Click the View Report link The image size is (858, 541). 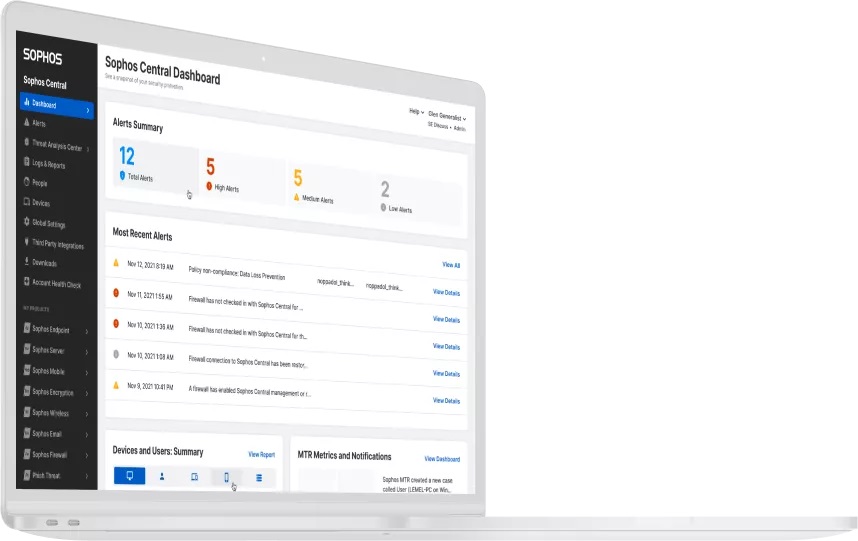click(261, 454)
